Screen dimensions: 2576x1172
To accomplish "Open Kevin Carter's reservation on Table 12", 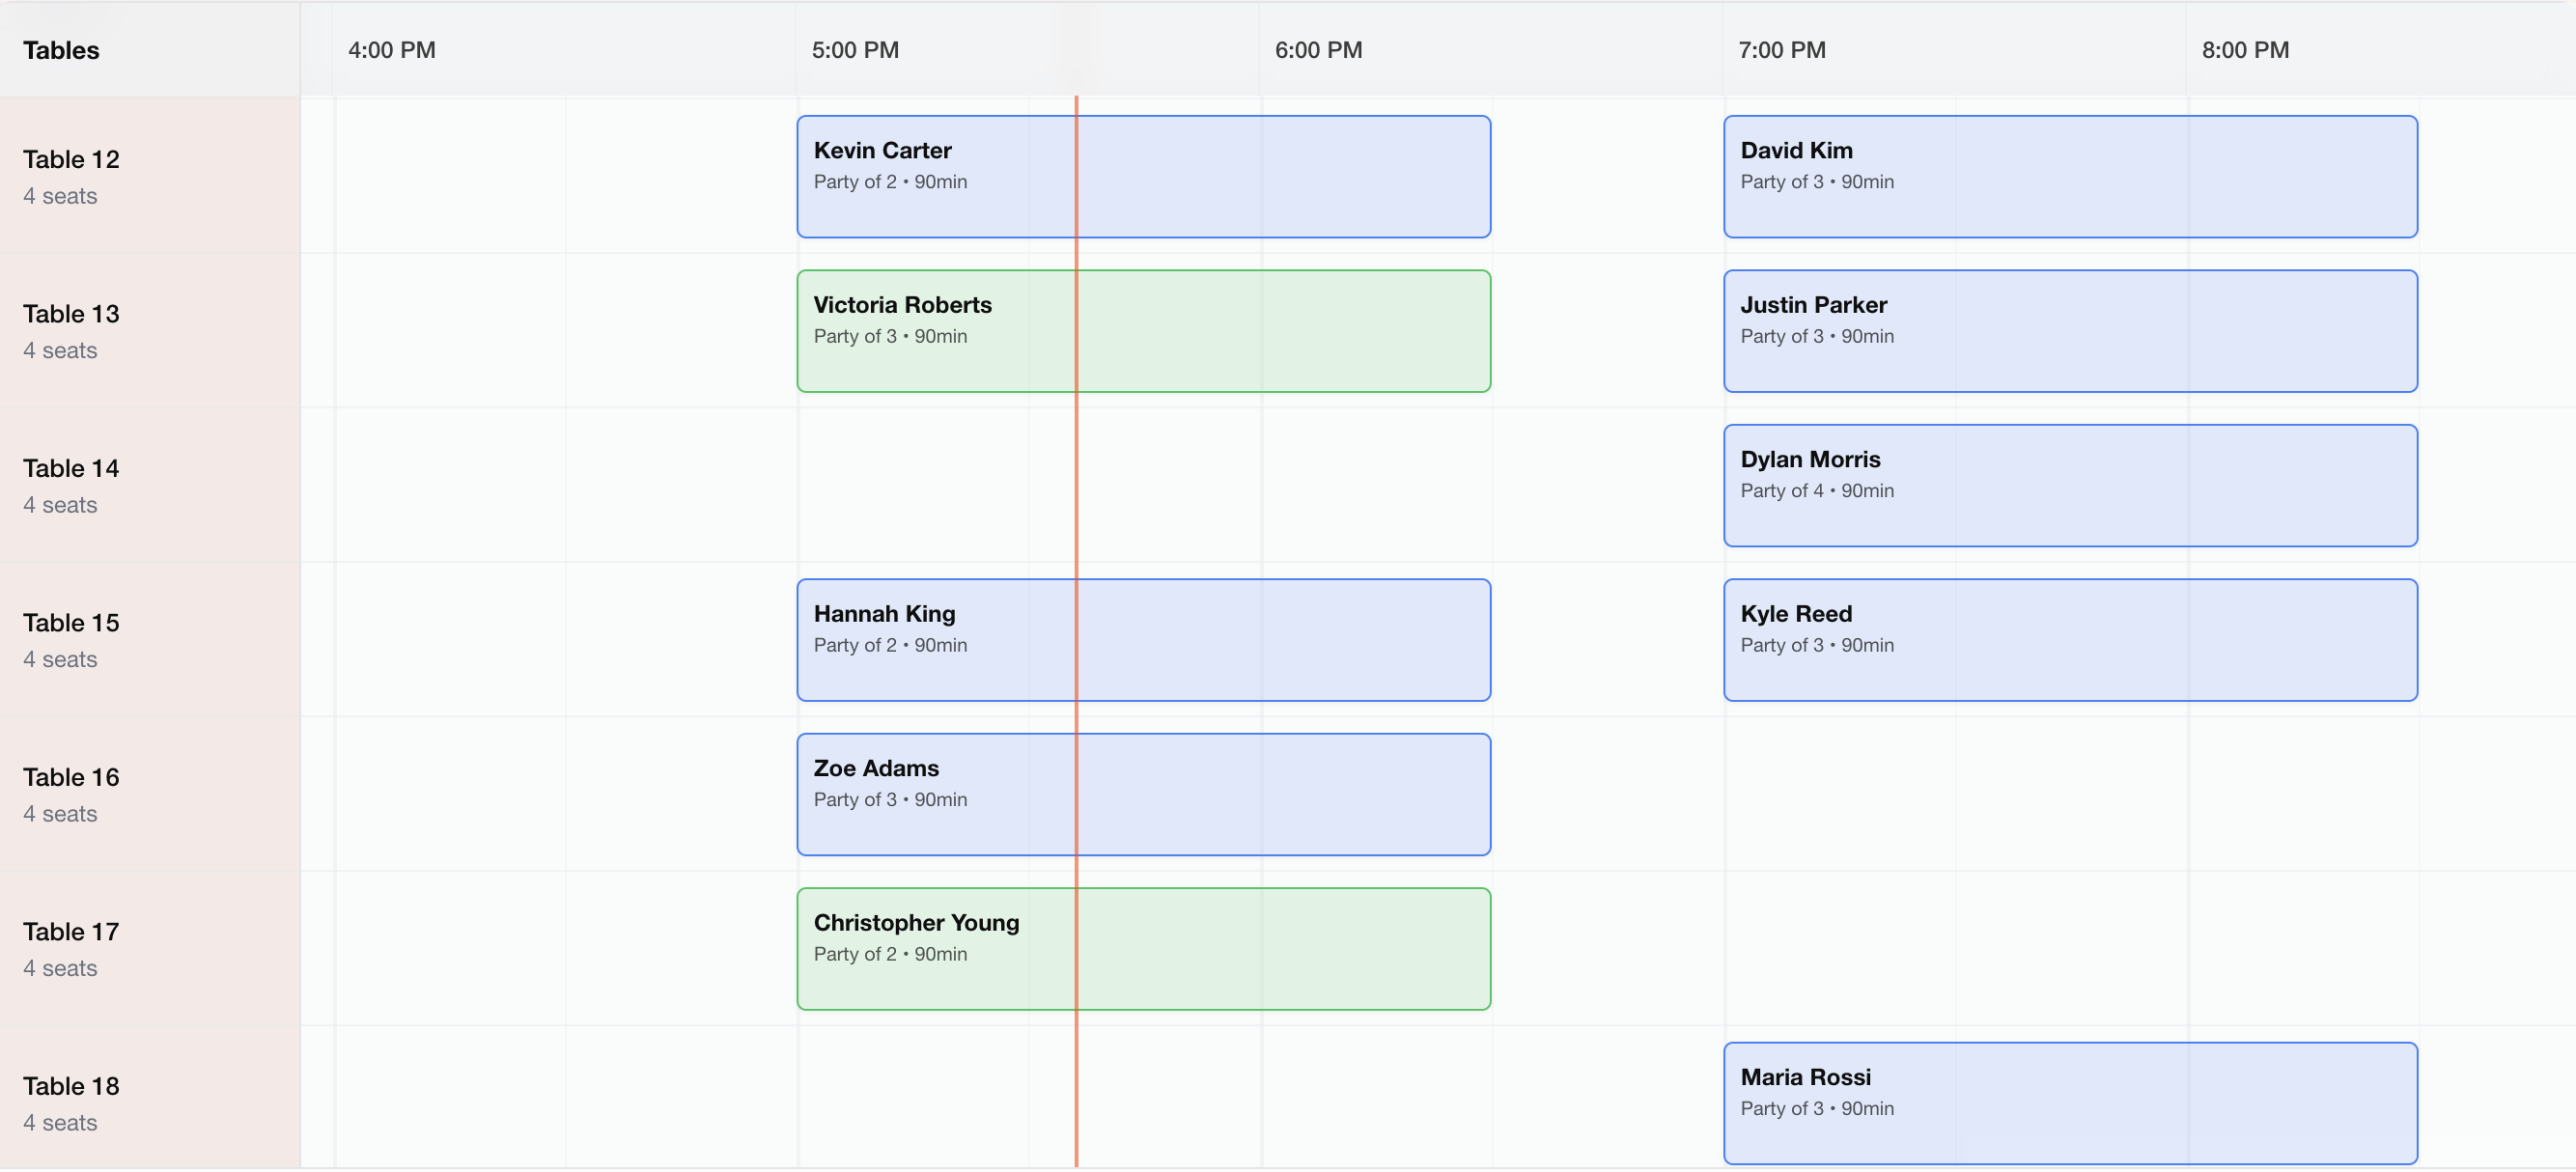I will click(1142, 177).
